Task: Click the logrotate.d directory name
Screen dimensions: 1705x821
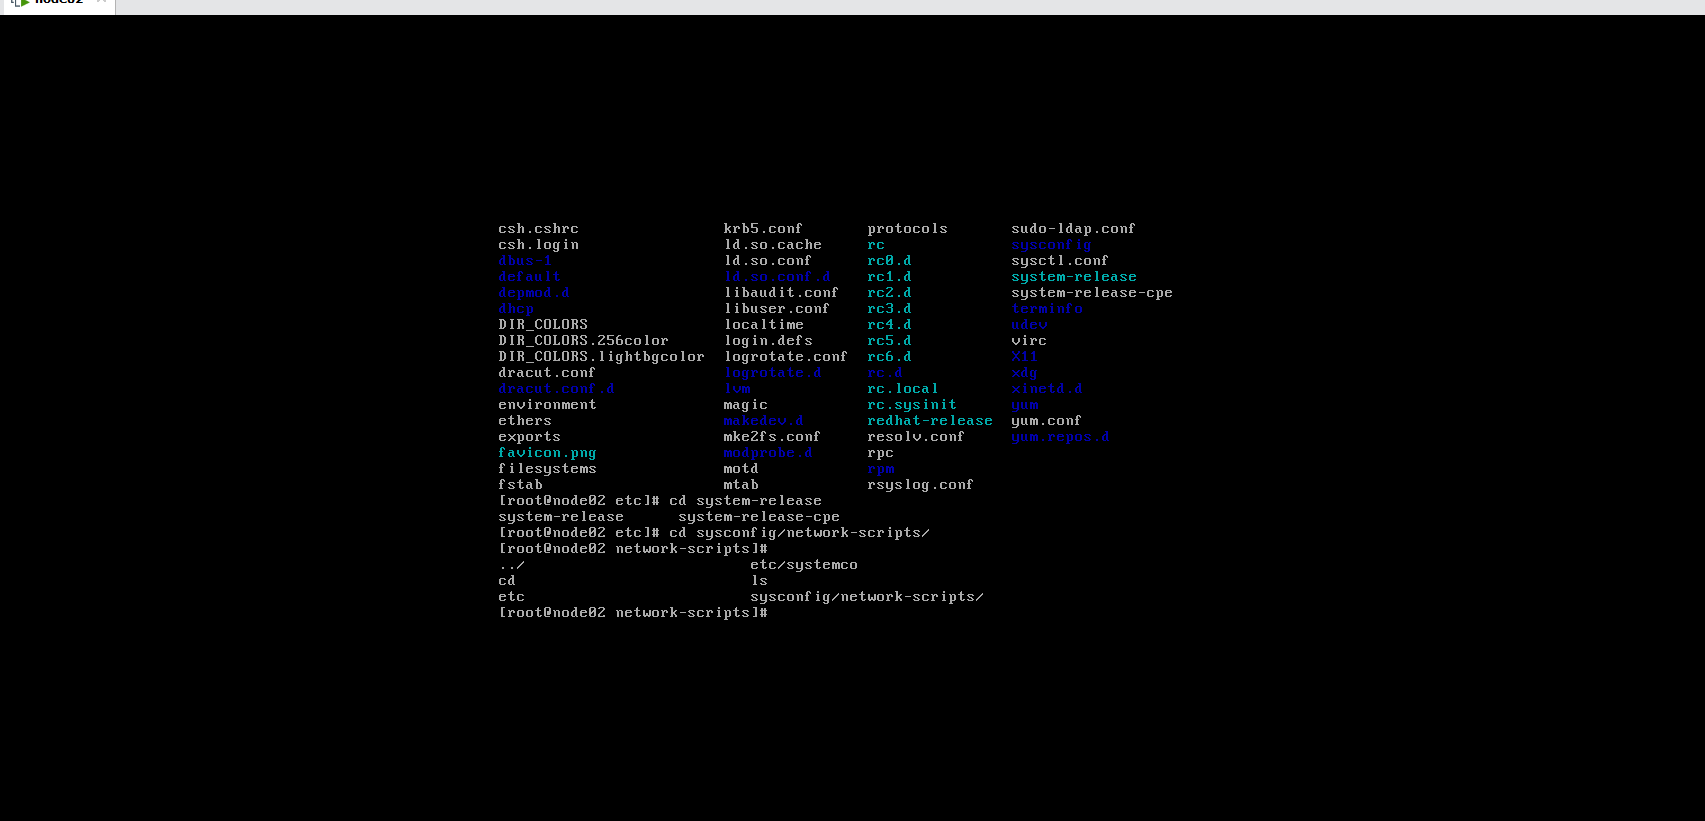Action: [x=772, y=373]
